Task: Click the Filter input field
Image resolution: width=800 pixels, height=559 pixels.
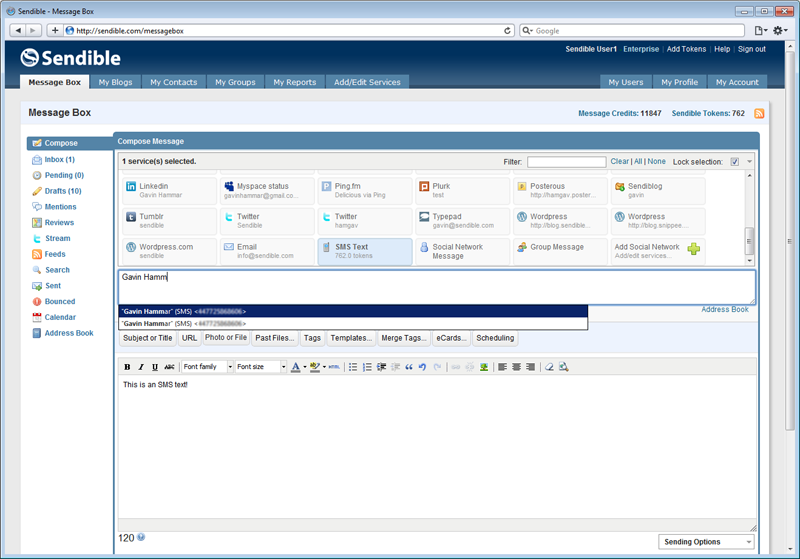Action: 566,162
